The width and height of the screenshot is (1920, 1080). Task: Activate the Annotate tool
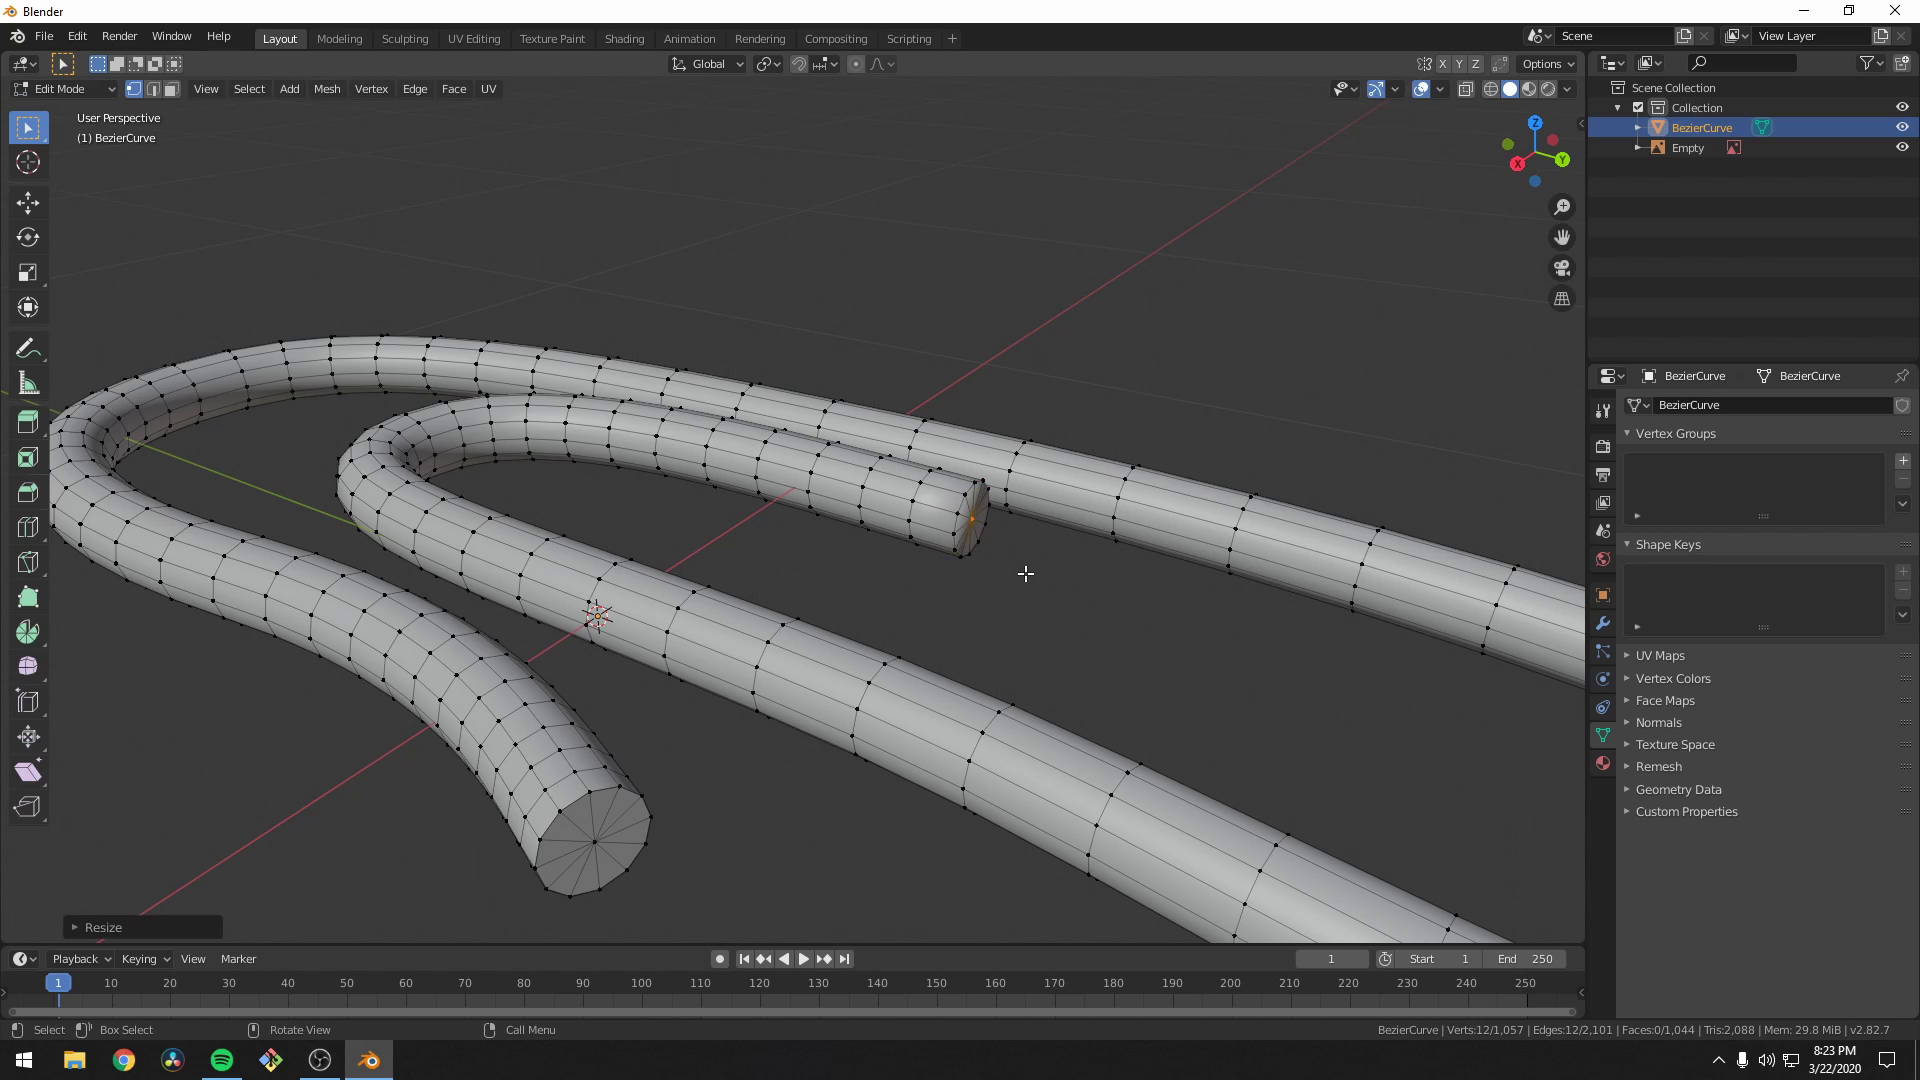tap(27, 347)
